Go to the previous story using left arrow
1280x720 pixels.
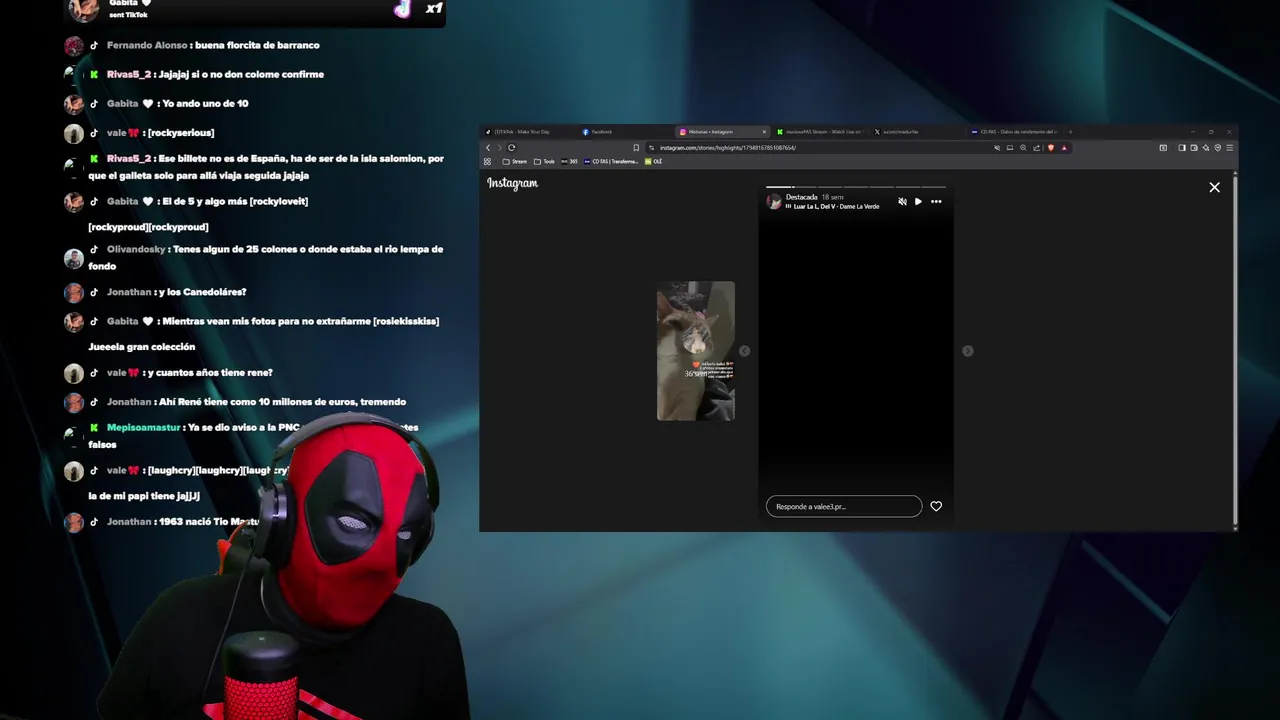point(744,351)
